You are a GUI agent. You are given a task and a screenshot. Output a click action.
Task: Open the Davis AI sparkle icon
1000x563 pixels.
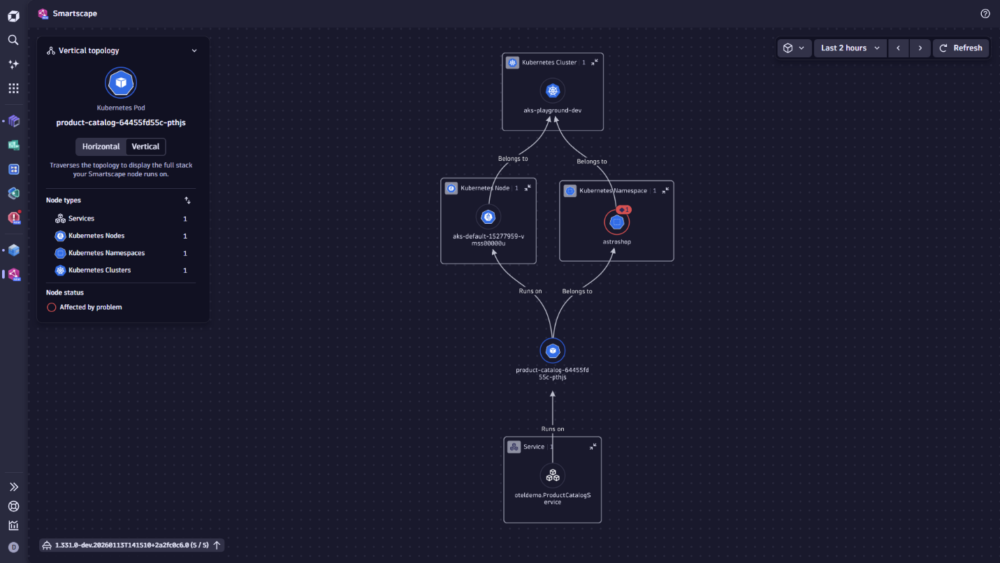pyautogui.click(x=13, y=64)
